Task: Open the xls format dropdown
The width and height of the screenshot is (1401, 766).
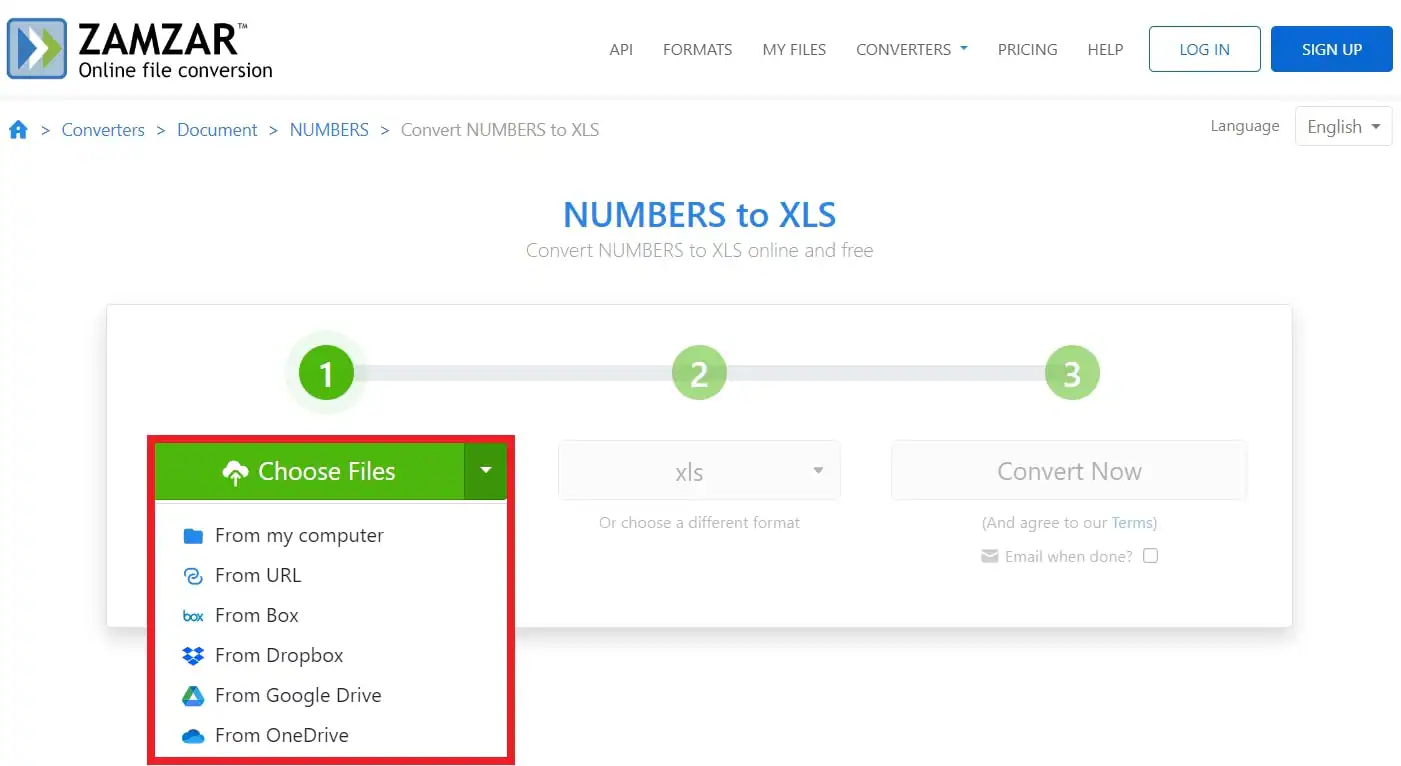Action: [x=699, y=471]
